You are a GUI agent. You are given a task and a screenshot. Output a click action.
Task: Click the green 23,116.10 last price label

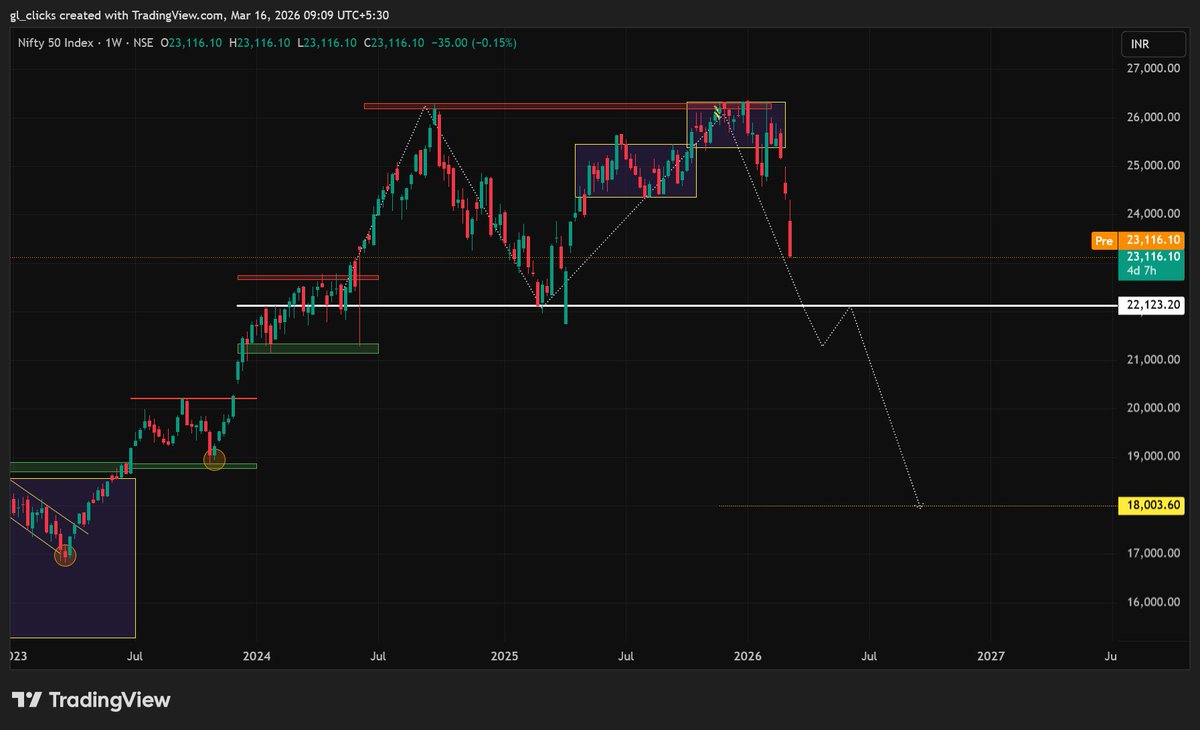click(1153, 256)
